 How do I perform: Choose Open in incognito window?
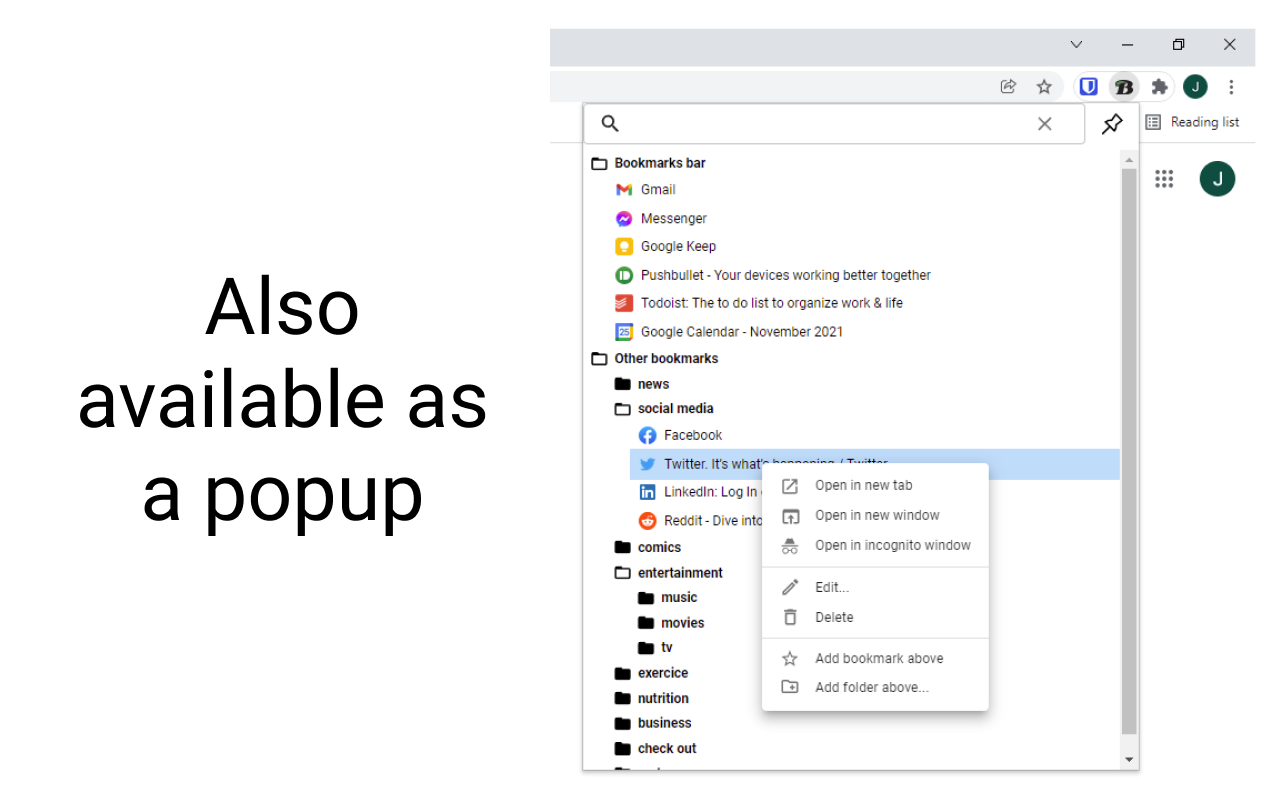(x=875, y=546)
